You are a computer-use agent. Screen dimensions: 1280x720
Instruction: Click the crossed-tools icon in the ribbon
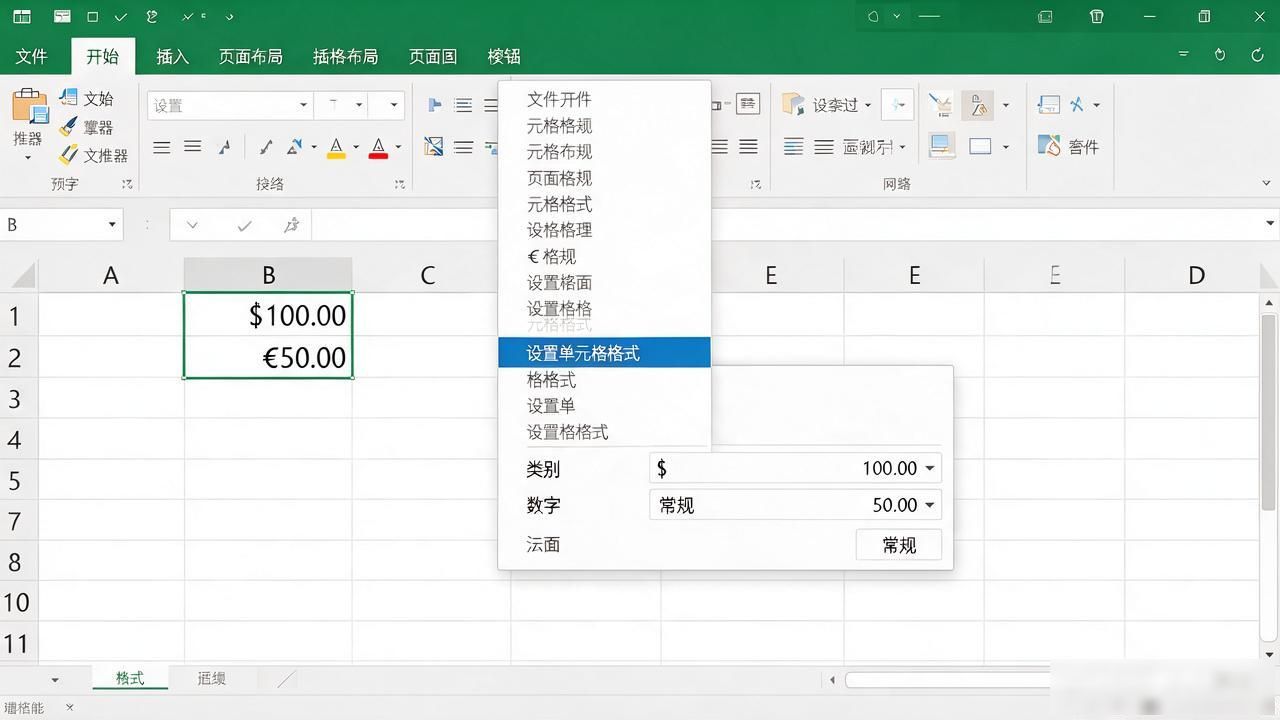click(1077, 104)
